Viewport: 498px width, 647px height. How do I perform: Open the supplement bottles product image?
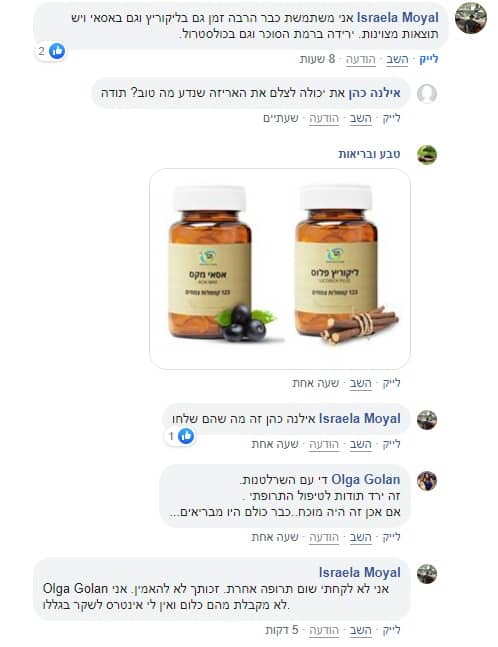point(280,269)
